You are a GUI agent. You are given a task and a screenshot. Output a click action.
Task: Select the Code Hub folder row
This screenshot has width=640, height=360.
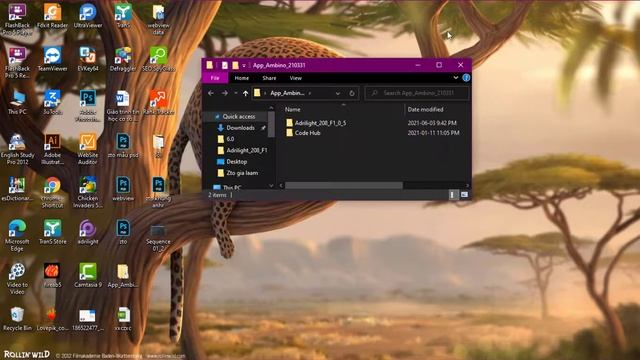pos(307,133)
